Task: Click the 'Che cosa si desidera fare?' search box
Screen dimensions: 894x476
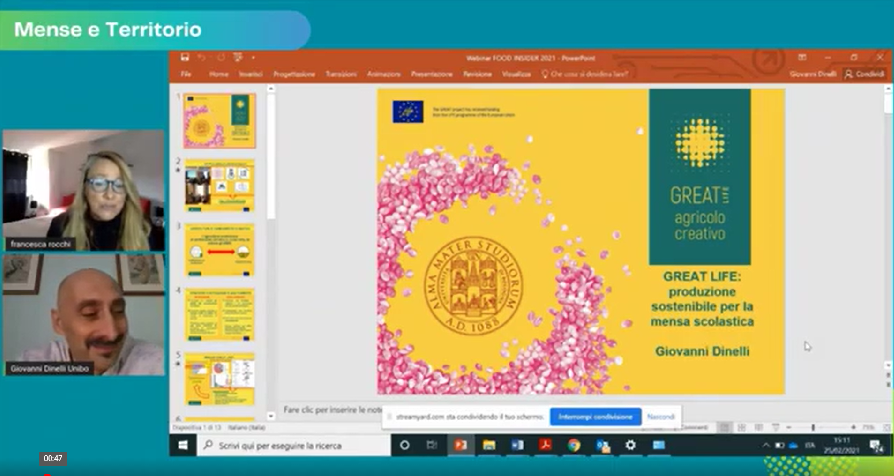Action: (x=585, y=74)
